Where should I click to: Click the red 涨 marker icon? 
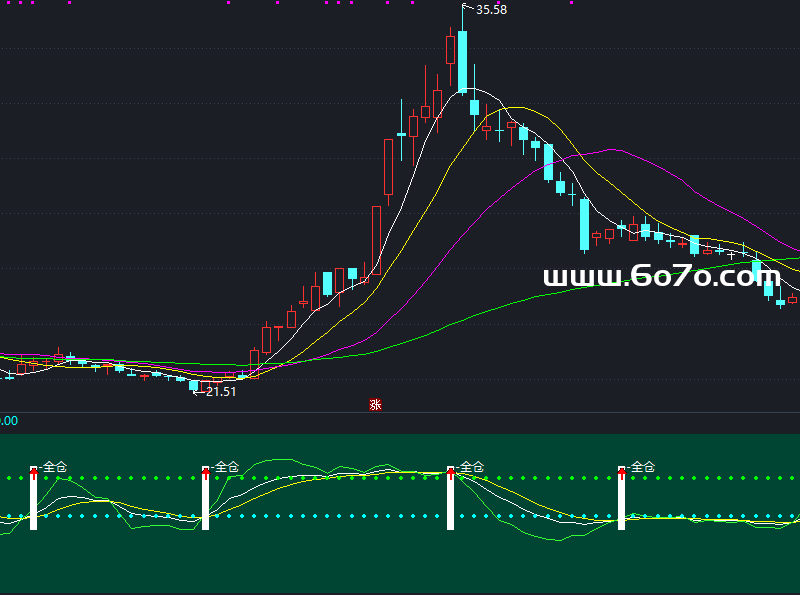click(376, 405)
